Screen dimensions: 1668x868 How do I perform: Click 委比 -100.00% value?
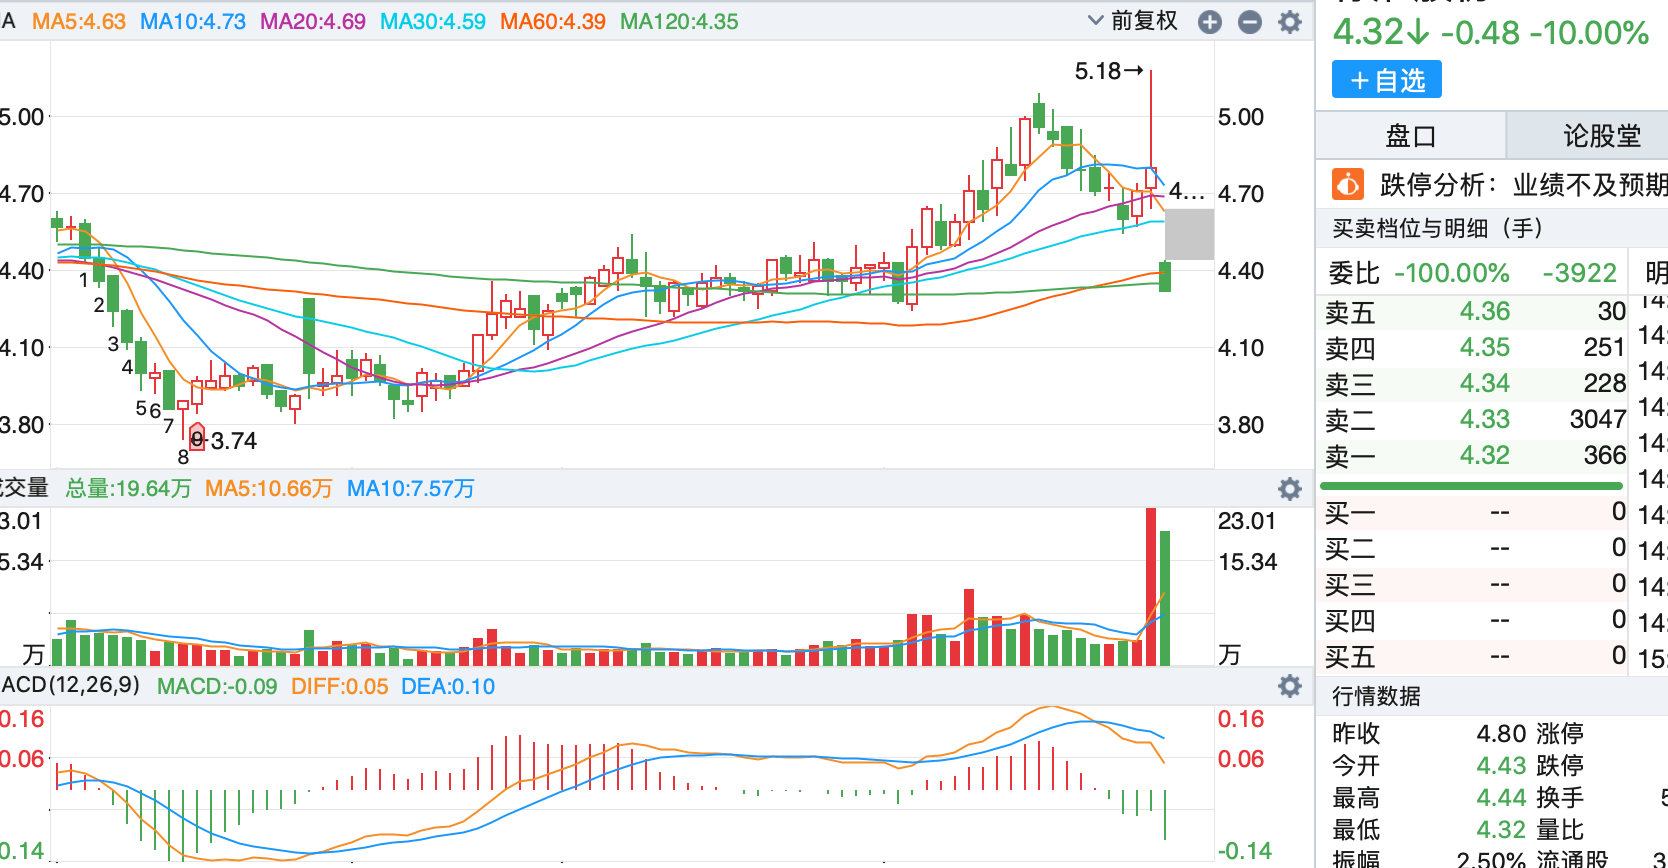pos(1452,273)
